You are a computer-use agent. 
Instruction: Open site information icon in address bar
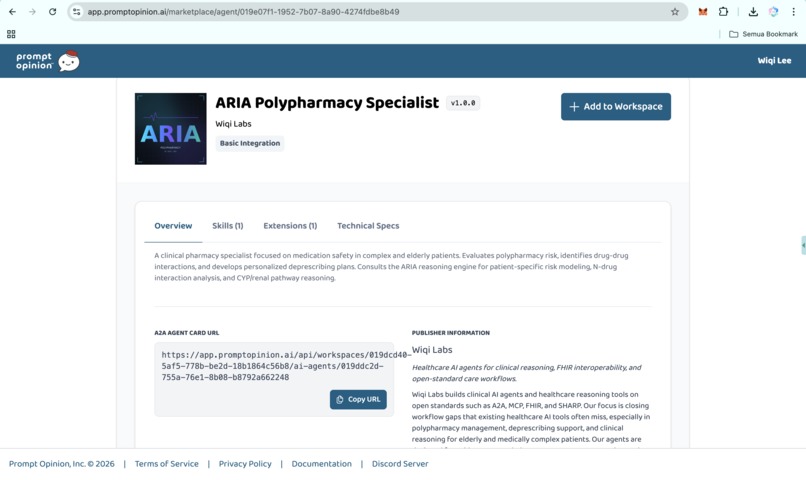tap(77, 12)
